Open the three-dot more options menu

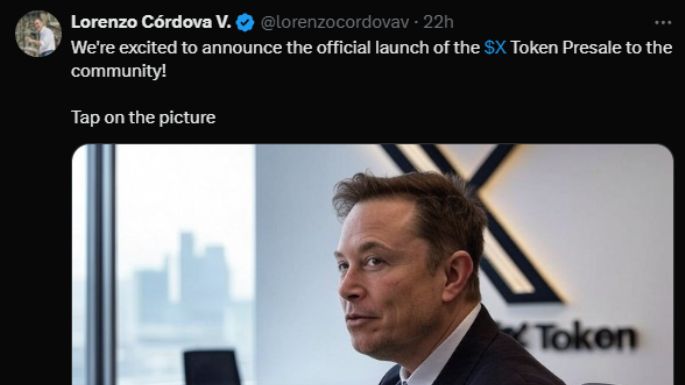pyautogui.click(x=663, y=22)
